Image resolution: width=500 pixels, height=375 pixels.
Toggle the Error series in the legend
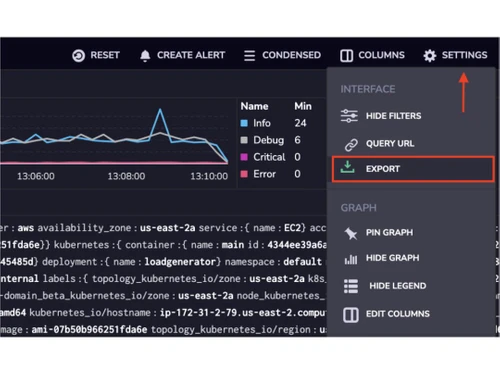coord(264,174)
